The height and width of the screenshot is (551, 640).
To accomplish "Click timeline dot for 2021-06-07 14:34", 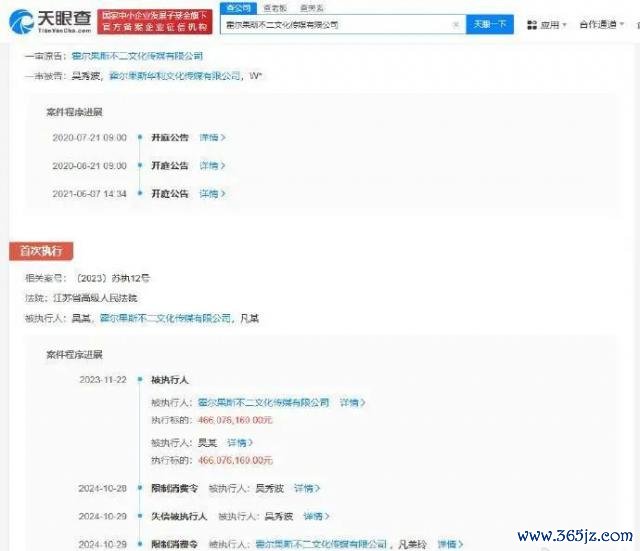I will 140,193.
